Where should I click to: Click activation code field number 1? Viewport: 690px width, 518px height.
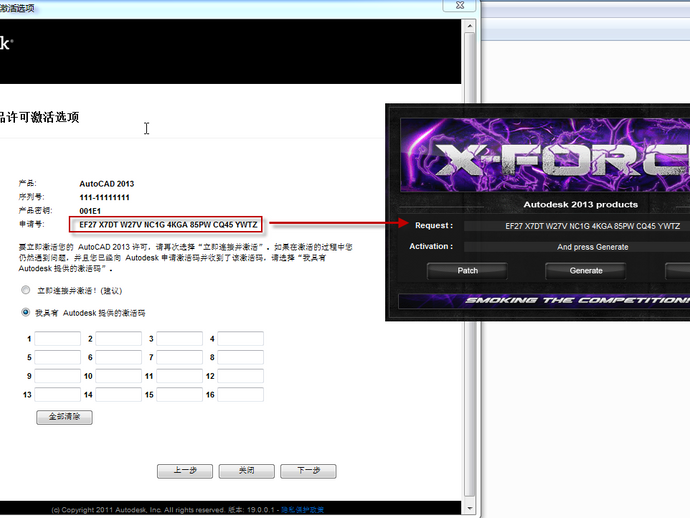tap(58, 339)
